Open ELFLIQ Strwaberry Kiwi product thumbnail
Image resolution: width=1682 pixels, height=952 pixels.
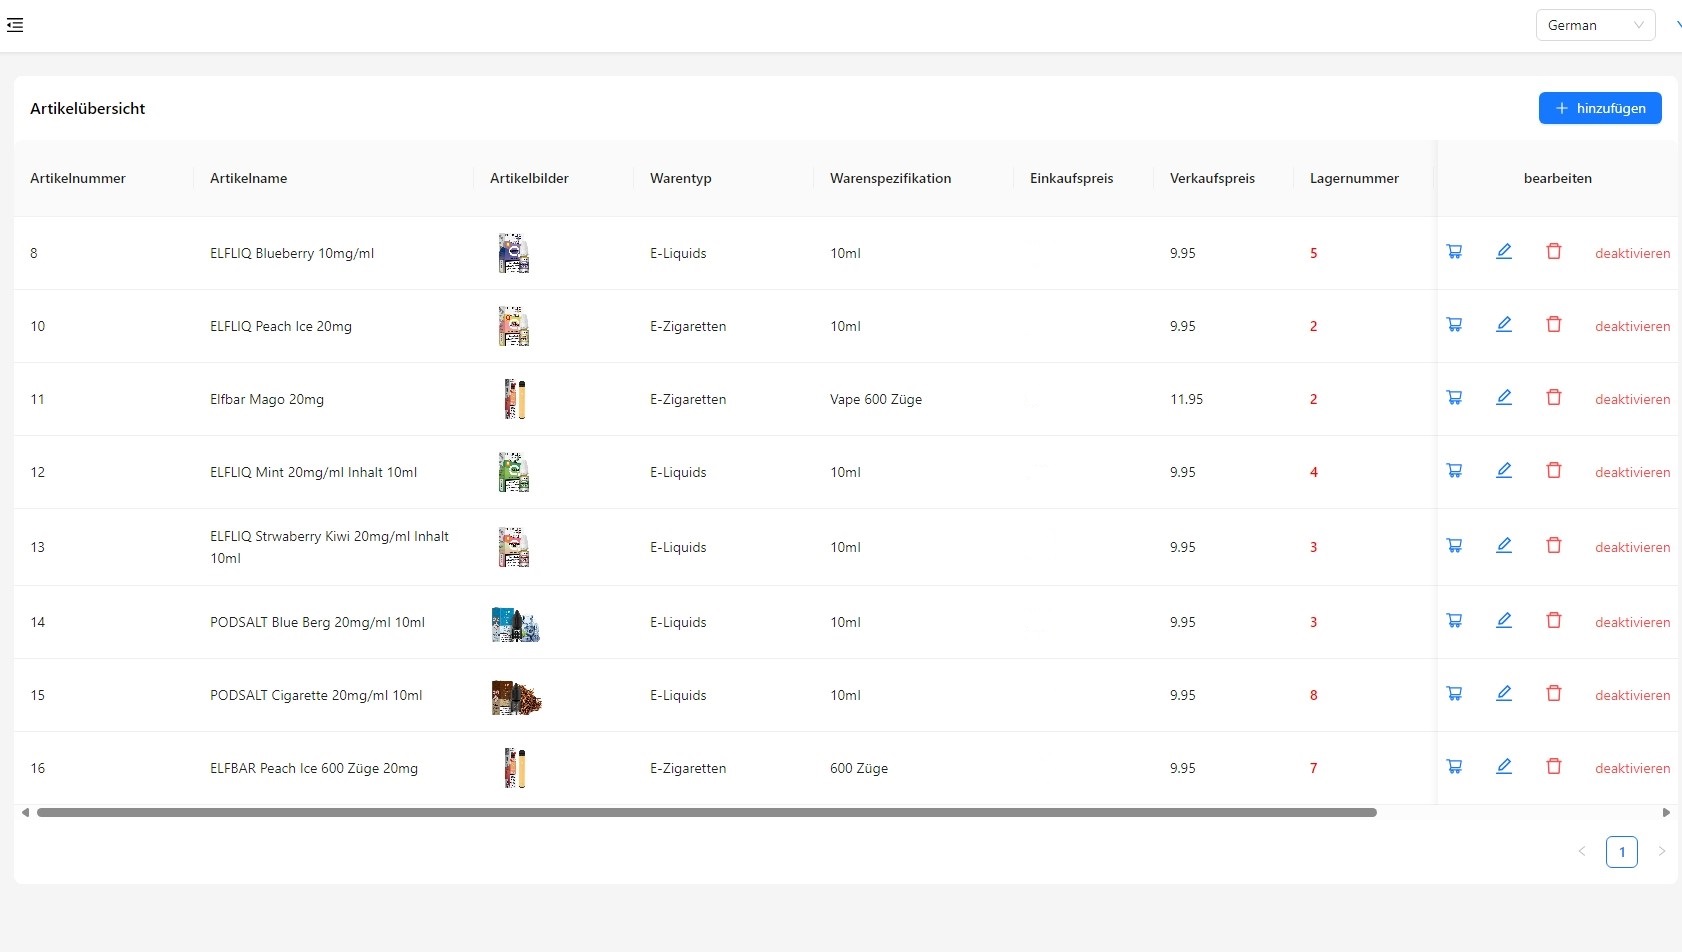514,547
